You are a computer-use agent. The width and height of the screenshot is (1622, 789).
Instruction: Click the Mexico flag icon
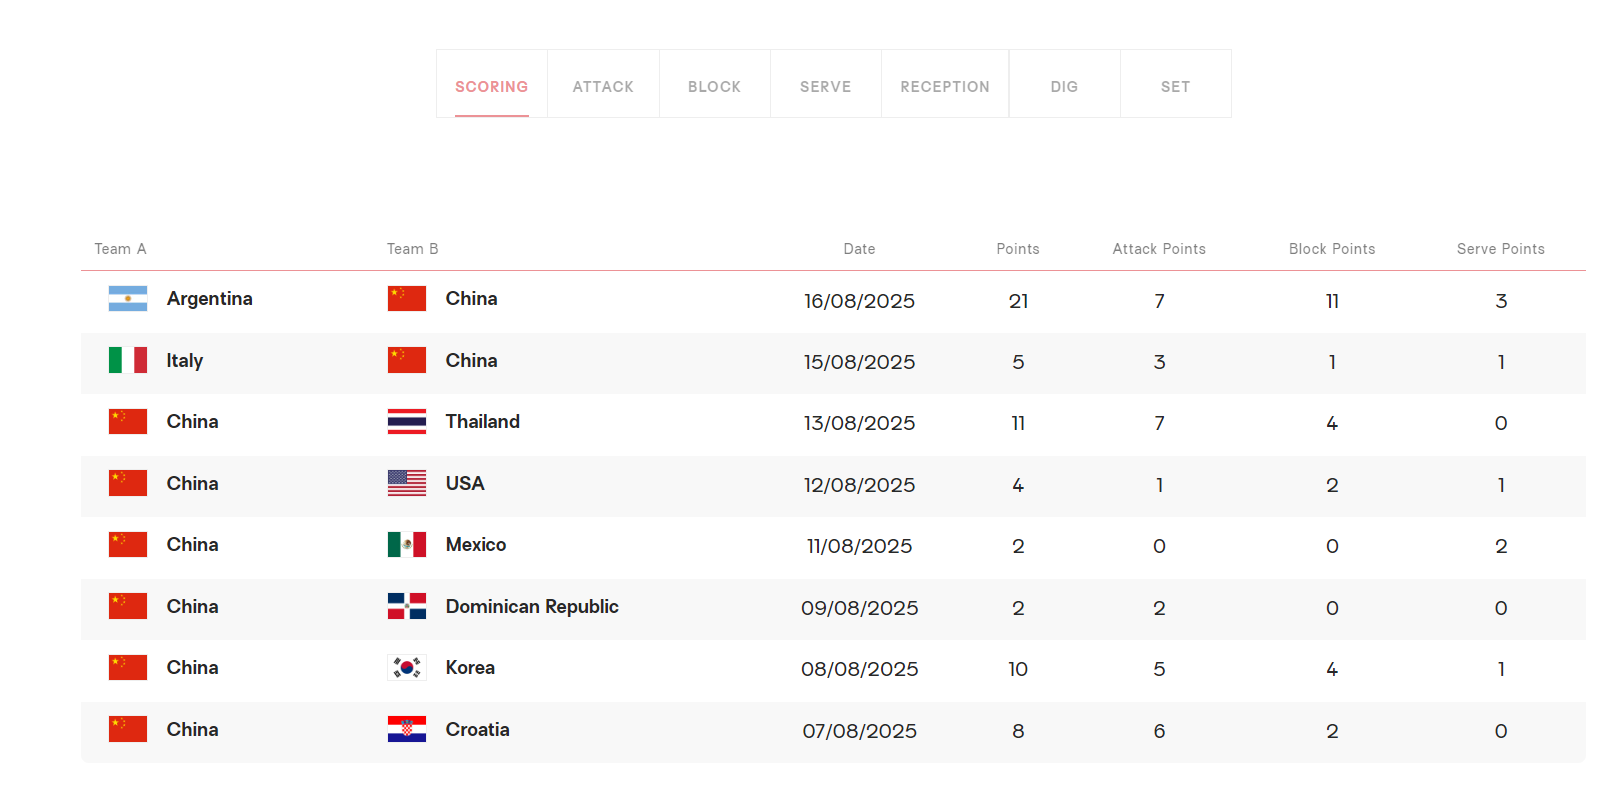point(406,545)
